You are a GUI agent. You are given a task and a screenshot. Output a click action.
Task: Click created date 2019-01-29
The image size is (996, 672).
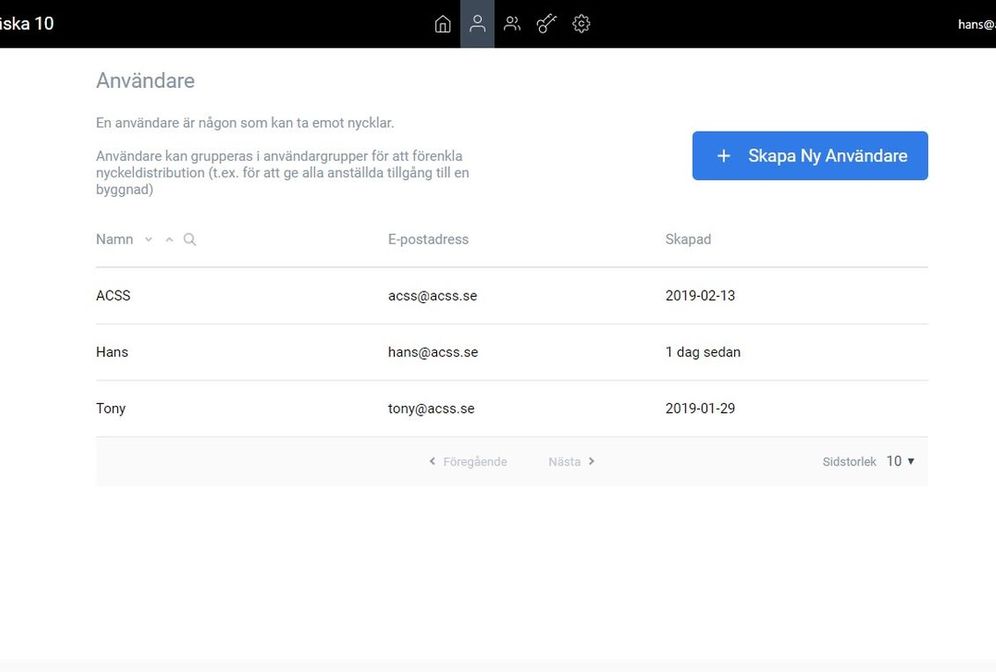pos(700,408)
